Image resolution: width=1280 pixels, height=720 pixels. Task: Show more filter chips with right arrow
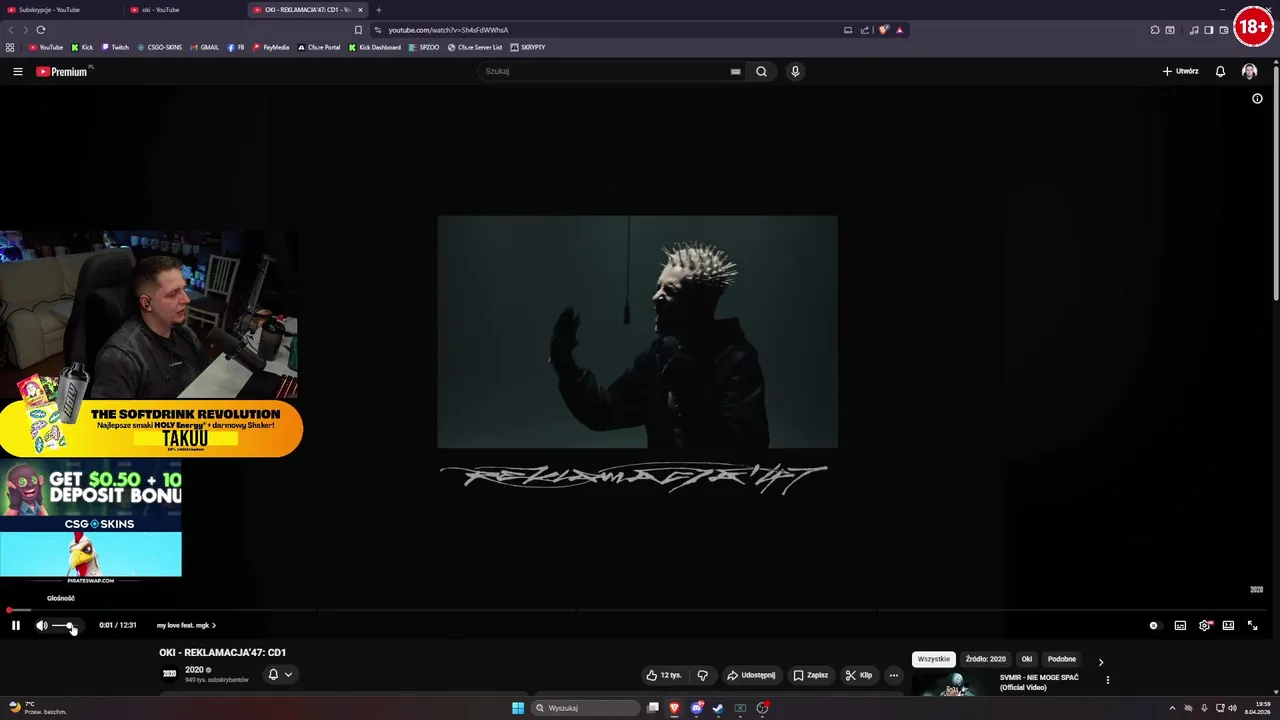[x=1101, y=662]
